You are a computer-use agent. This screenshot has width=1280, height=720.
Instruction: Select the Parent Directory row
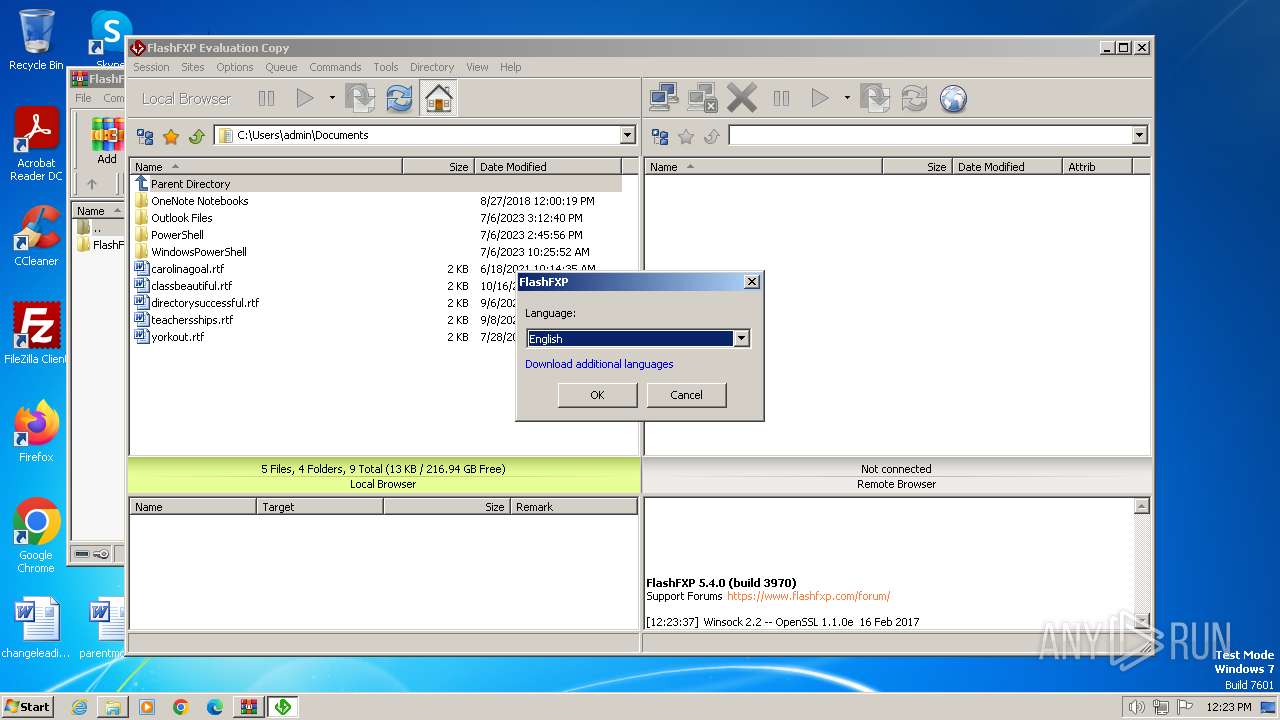click(376, 184)
